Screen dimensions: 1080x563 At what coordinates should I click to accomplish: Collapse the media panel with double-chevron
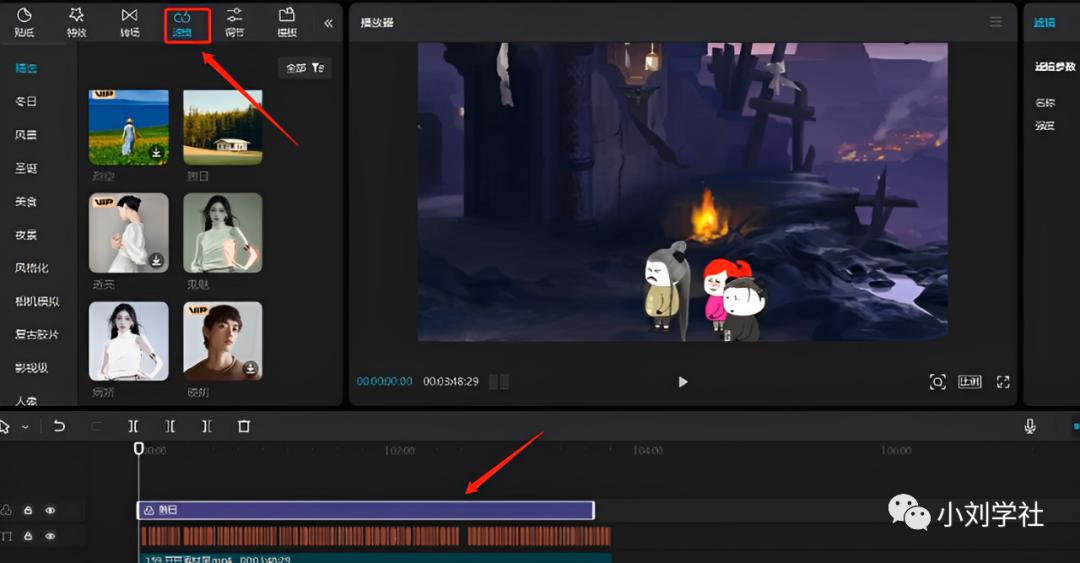coord(329,23)
